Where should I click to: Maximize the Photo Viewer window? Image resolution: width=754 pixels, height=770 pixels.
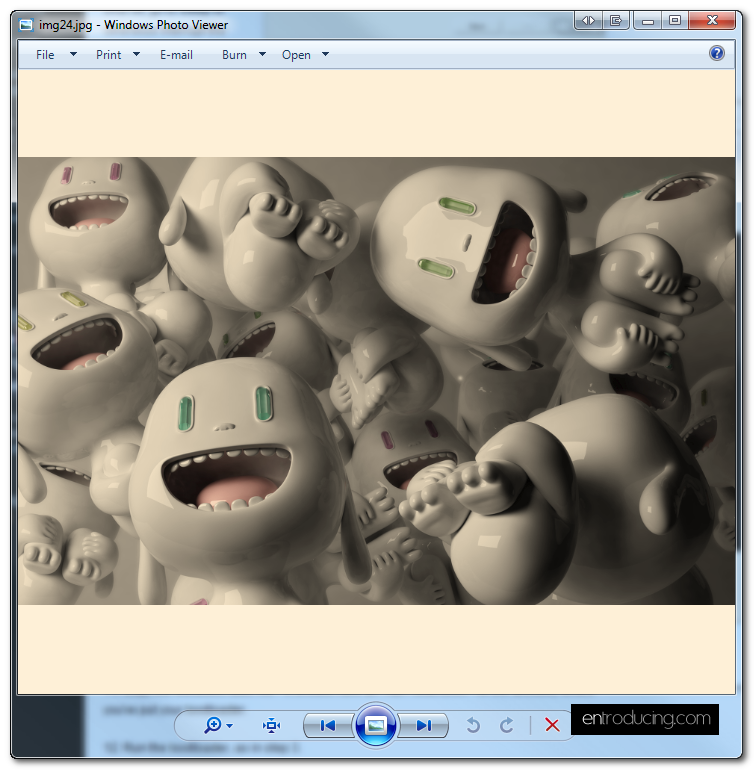point(675,21)
